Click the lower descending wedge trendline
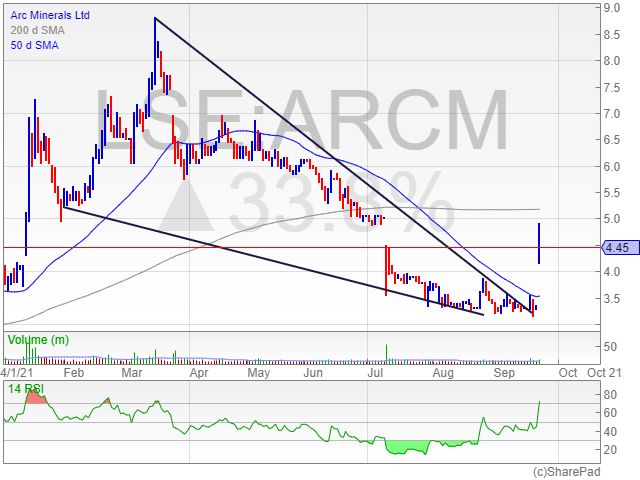This screenshot has height=480, width=640. 273,261
